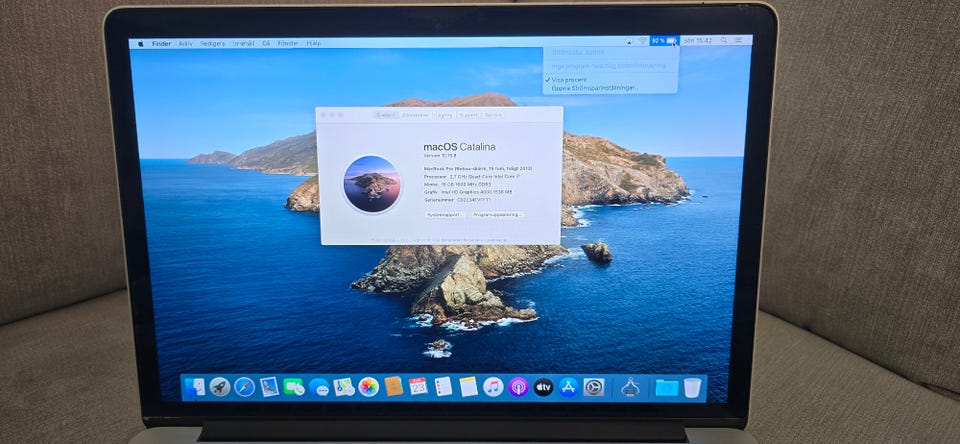The height and width of the screenshot is (444, 960).
Task: Click the Minne memory specification line
Action: [x=457, y=184]
